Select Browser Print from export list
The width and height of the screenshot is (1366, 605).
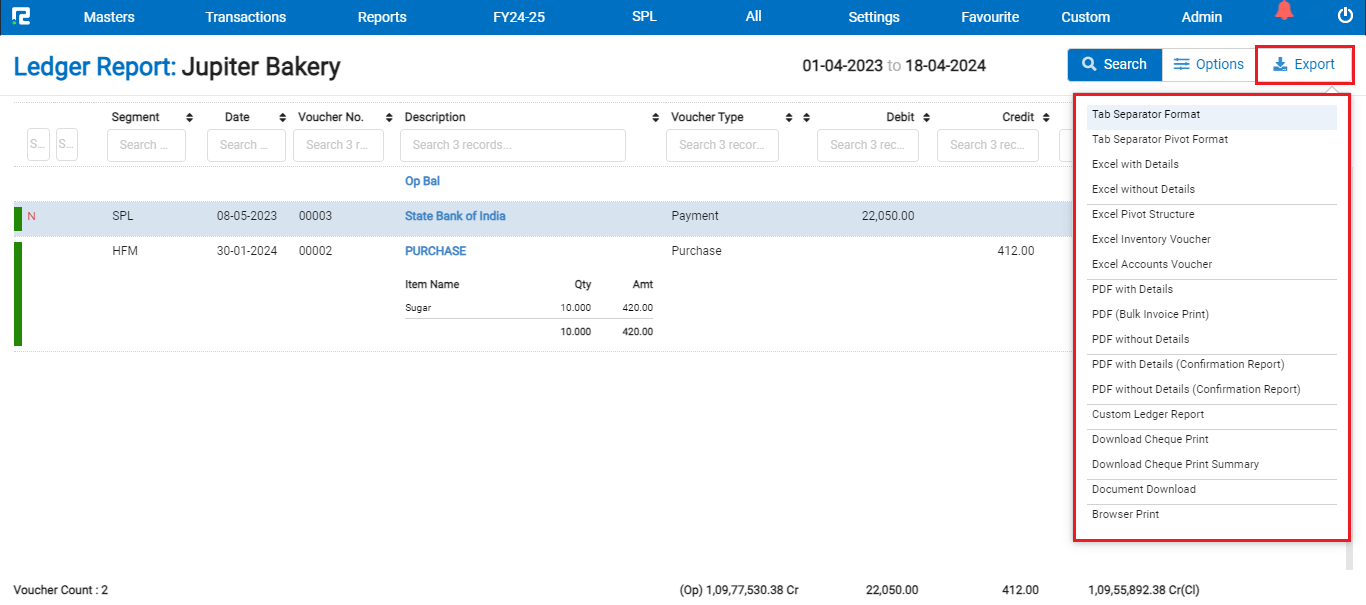click(1125, 514)
